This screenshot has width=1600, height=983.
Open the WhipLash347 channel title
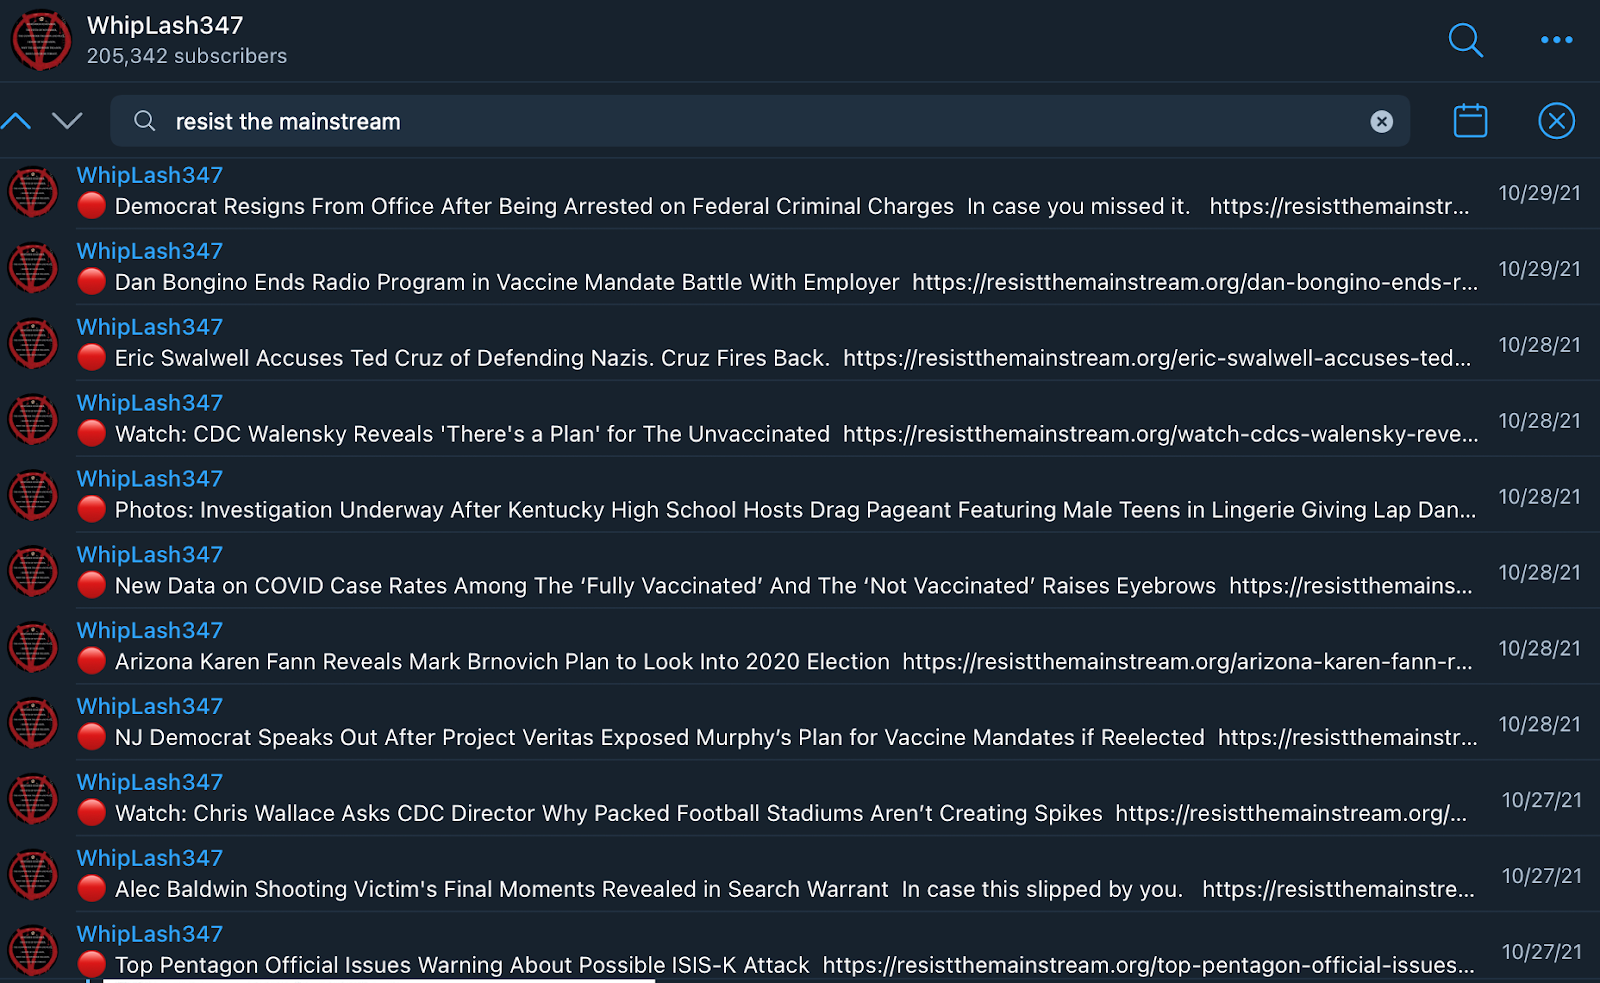165,26
